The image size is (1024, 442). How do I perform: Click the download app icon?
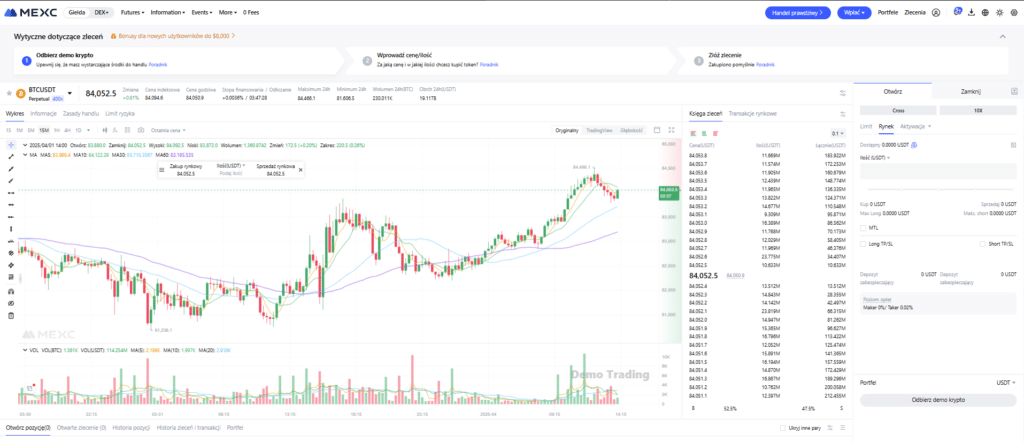971,13
